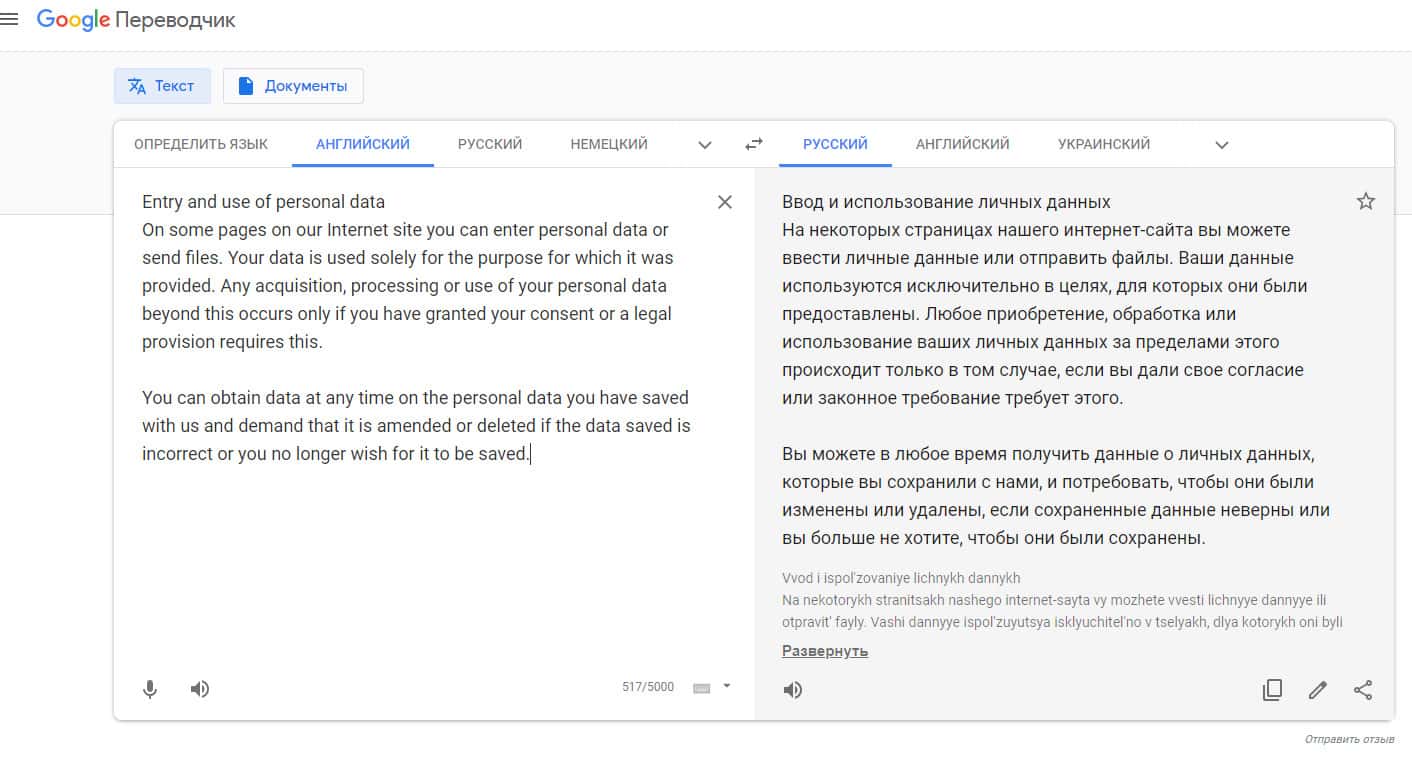Choose УКРАИНСКИЙ as target language
The image size is (1412, 761).
[1104, 144]
